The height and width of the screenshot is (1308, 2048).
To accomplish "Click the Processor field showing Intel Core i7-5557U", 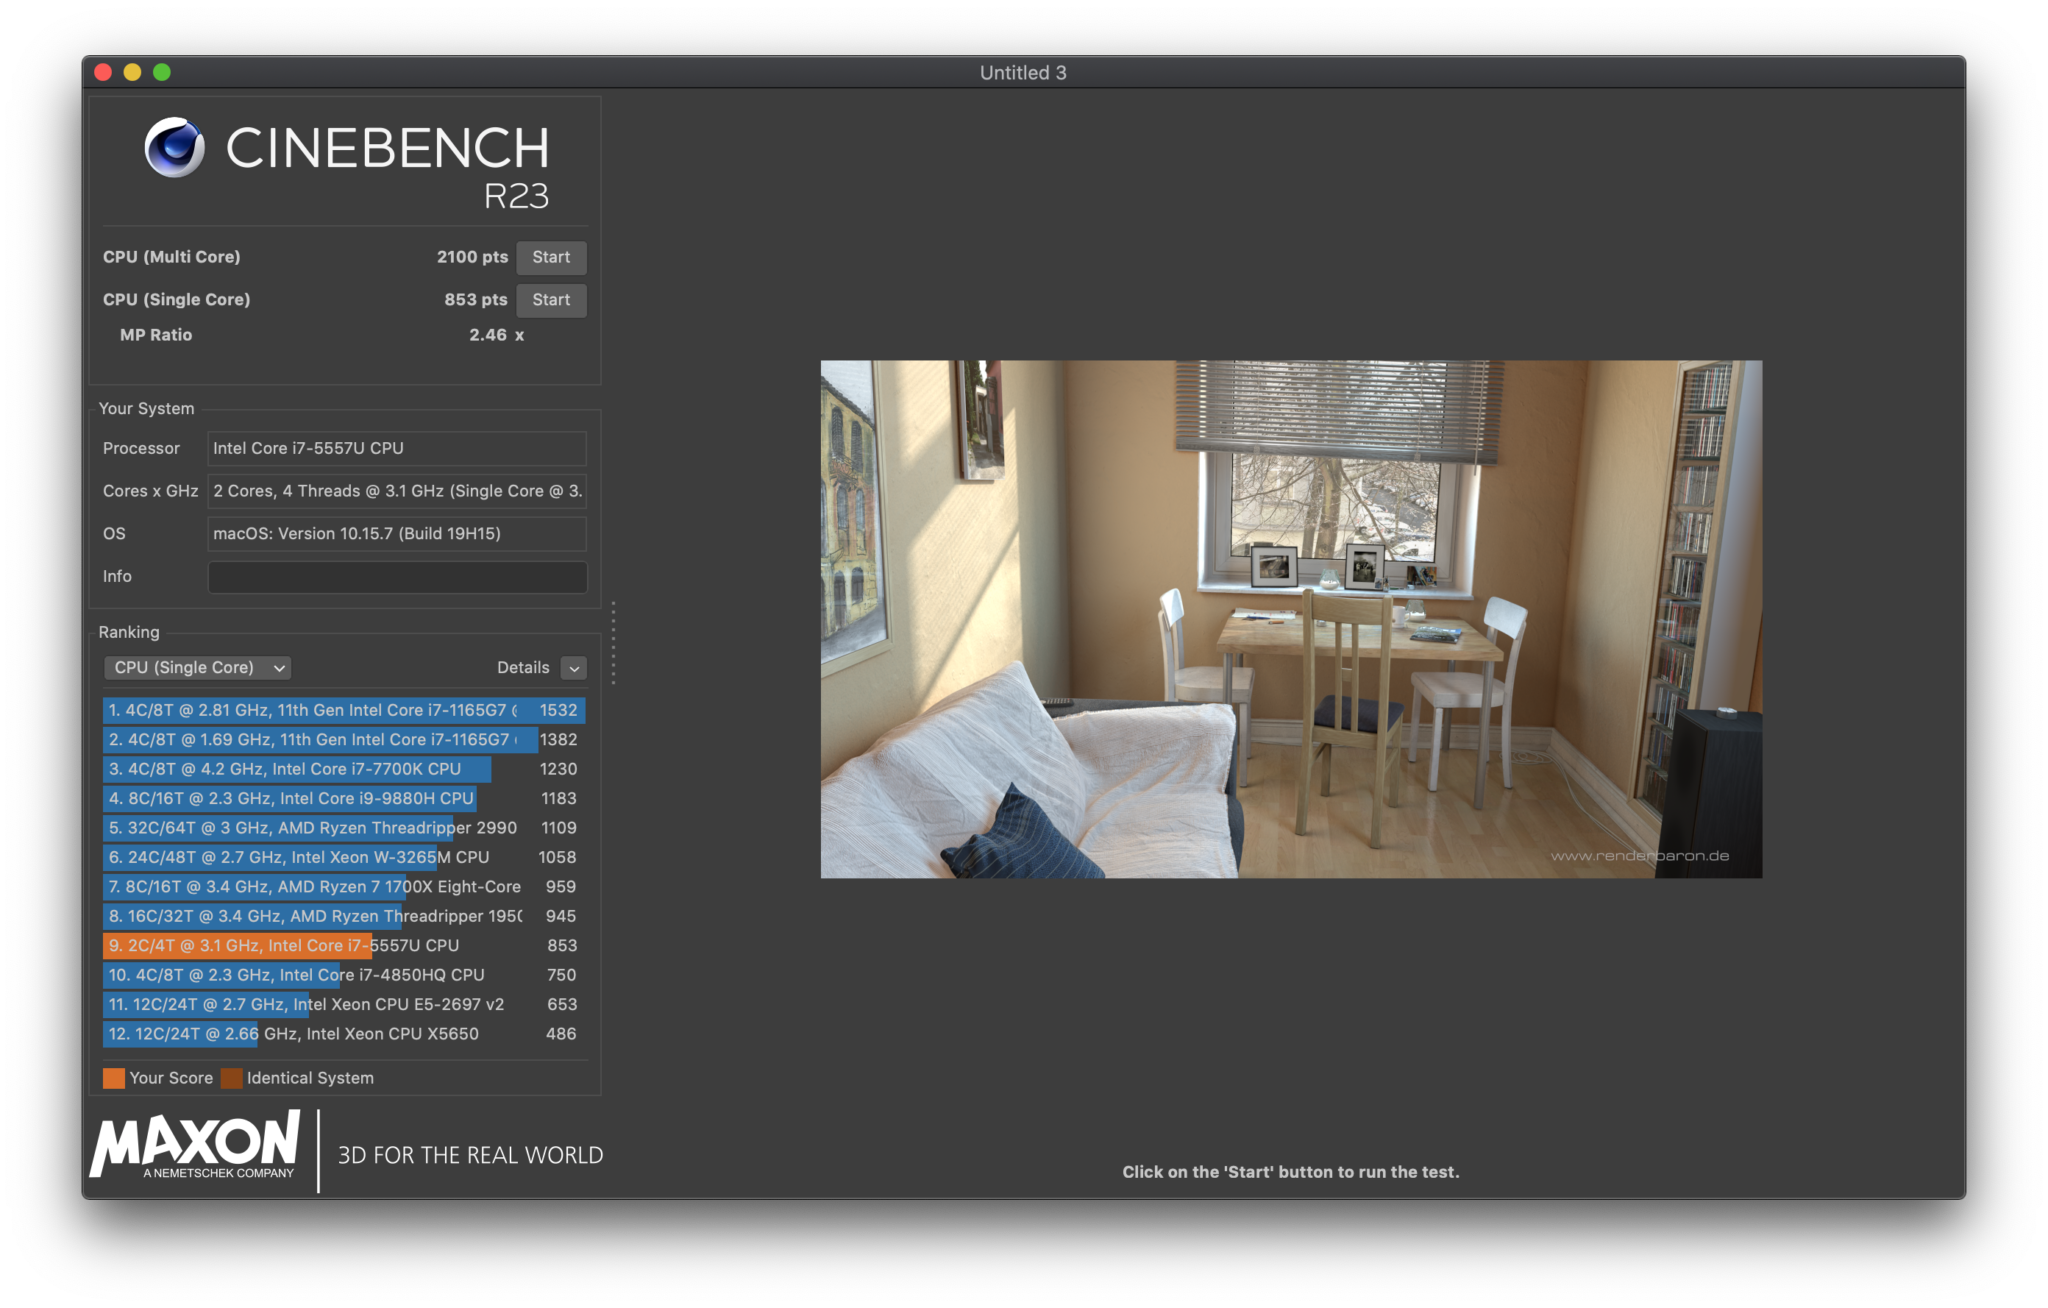I will pyautogui.click(x=397, y=448).
